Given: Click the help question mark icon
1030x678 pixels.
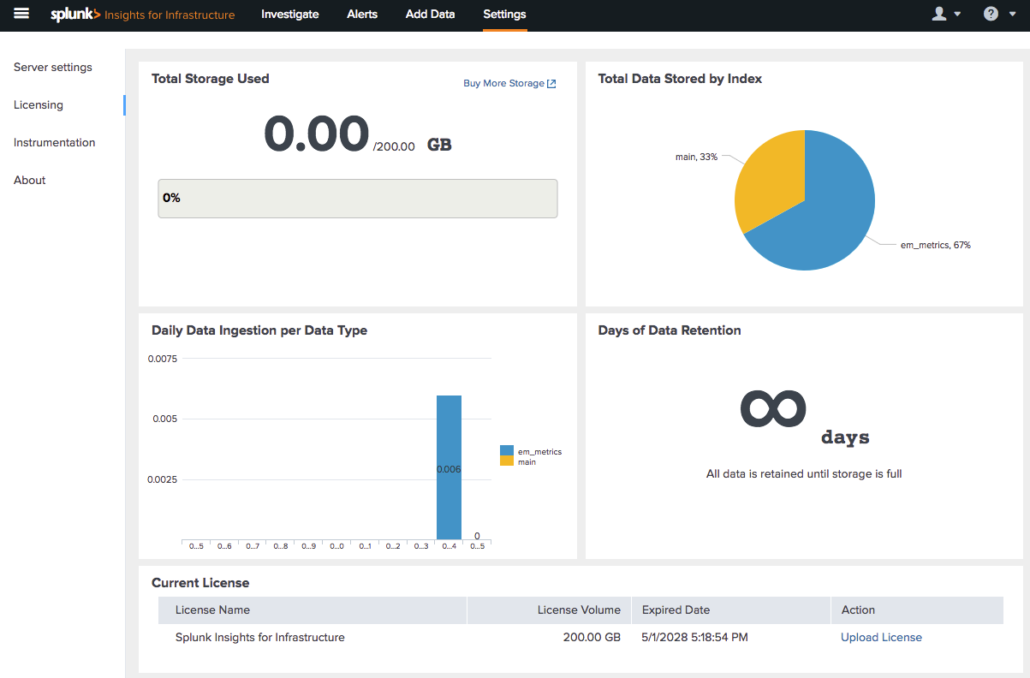Looking at the screenshot, I should (x=990, y=13).
